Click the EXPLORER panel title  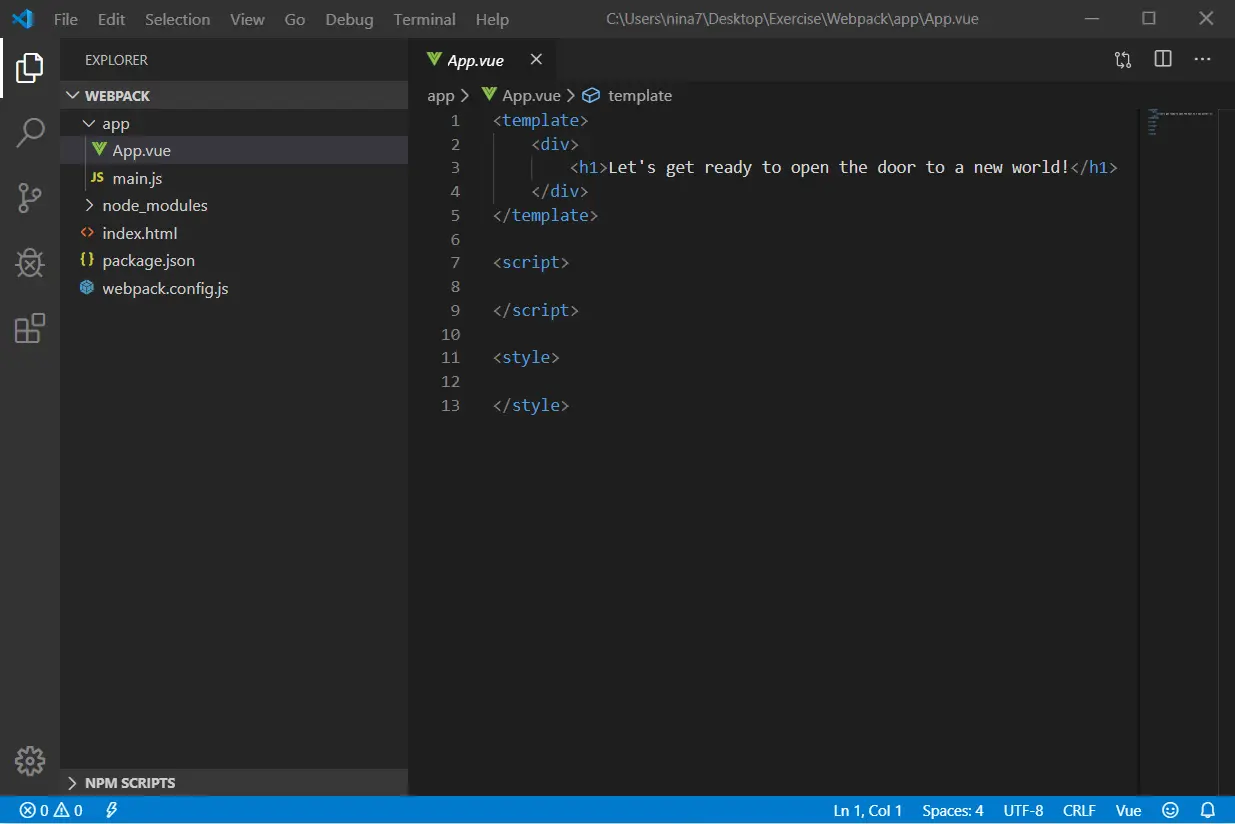(116, 60)
